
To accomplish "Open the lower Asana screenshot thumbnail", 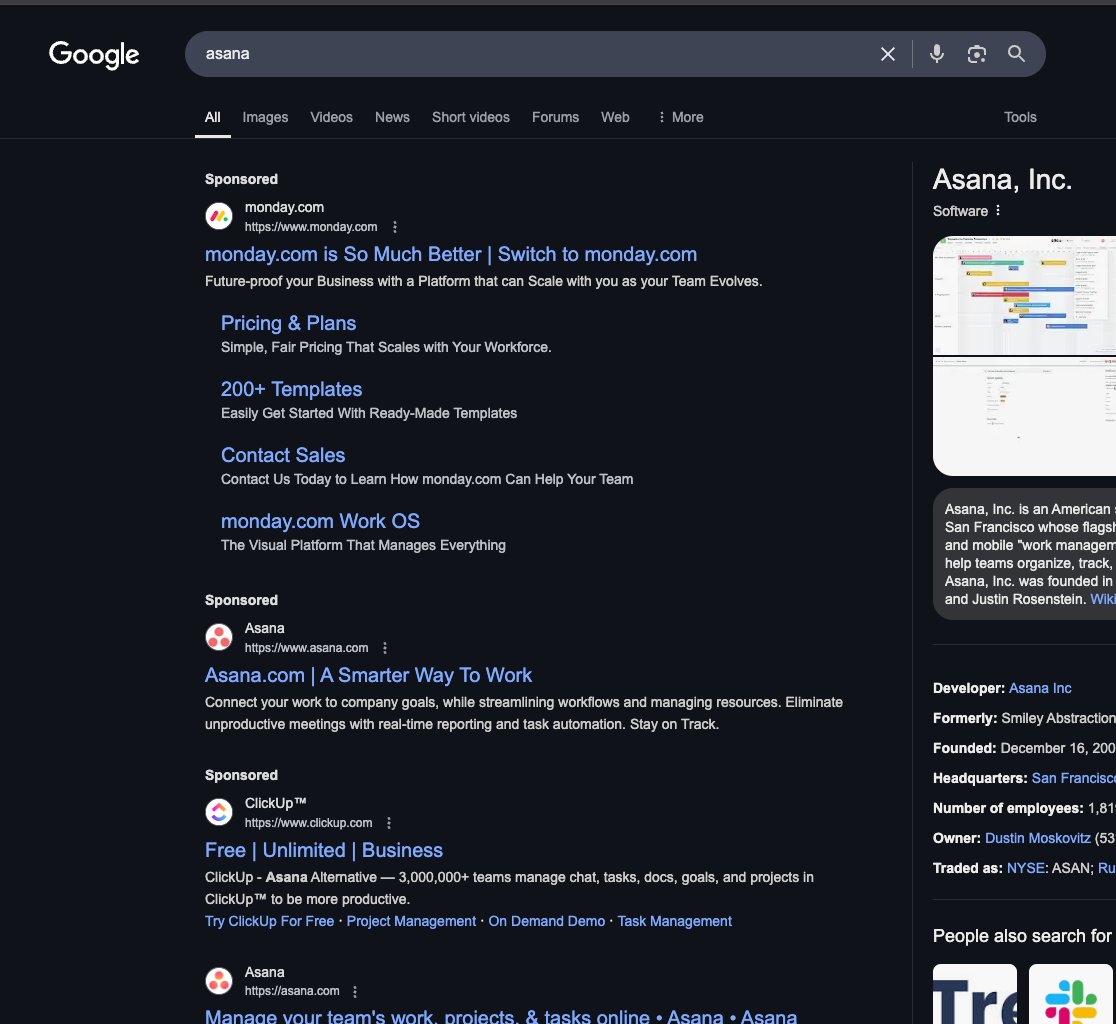I will click(x=1024, y=416).
